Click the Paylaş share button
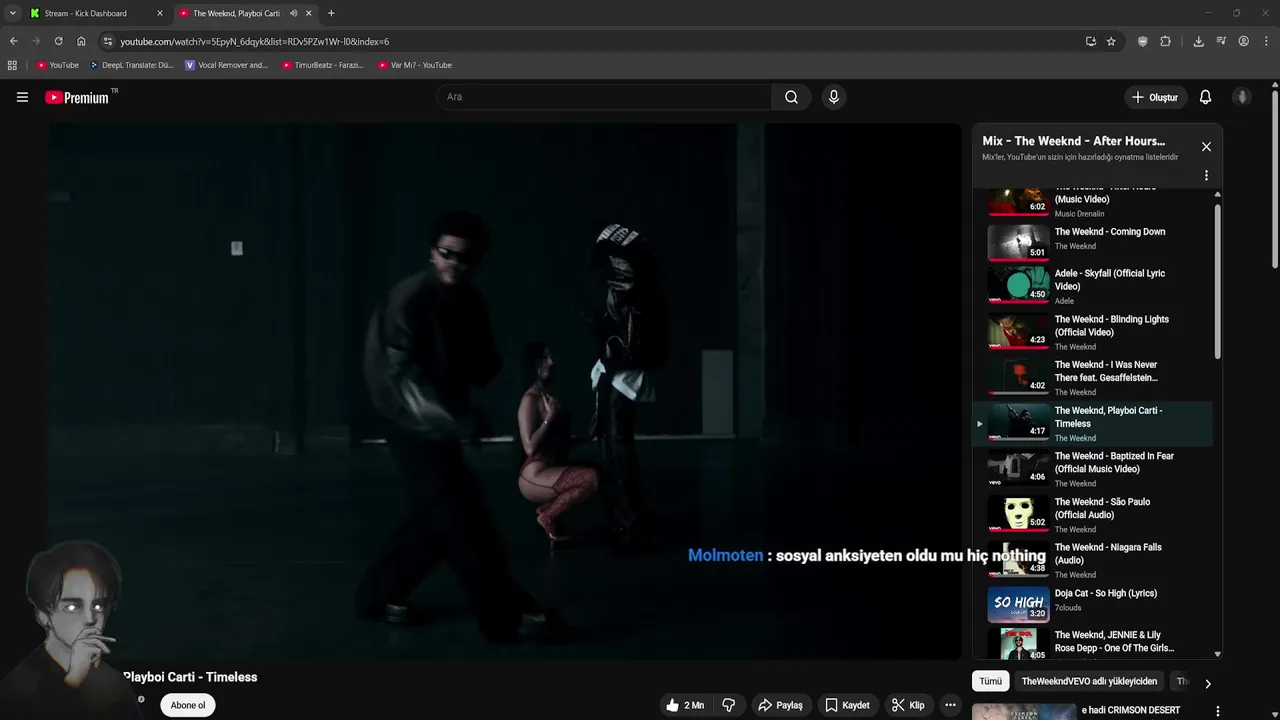Image resolution: width=1280 pixels, height=720 pixels. (x=780, y=705)
